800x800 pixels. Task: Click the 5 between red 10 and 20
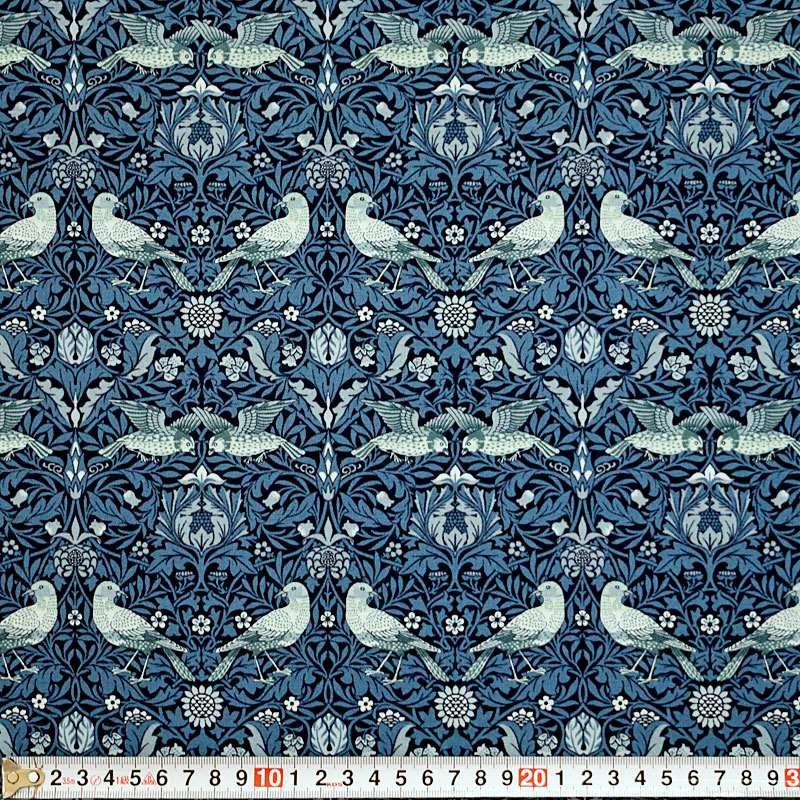click(400, 777)
